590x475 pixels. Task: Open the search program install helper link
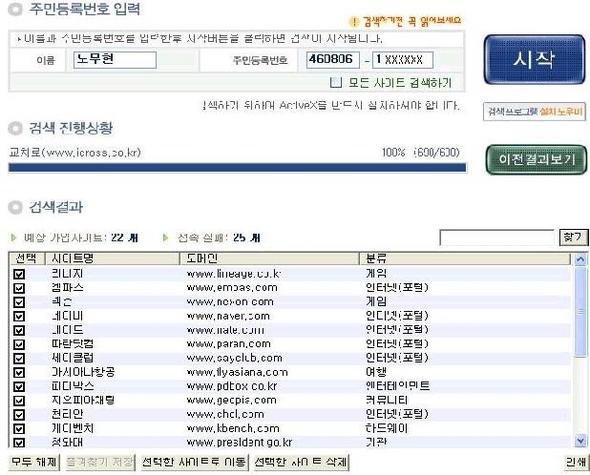pos(534,111)
